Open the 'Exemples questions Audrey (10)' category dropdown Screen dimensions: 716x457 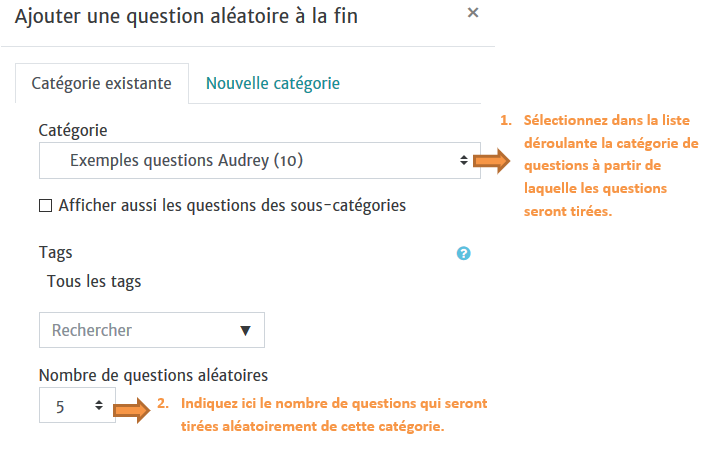point(250,160)
